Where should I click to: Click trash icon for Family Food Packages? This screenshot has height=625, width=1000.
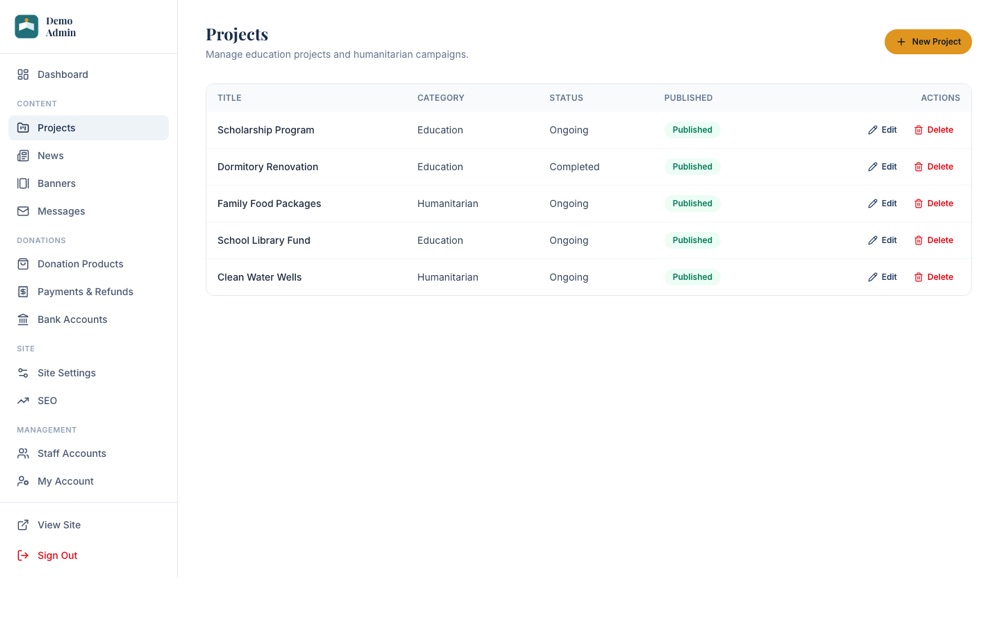(918, 203)
